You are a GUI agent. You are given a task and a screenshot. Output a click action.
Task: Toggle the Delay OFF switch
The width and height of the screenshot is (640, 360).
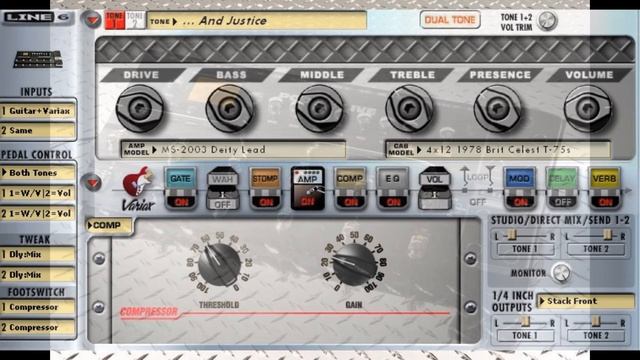(562, 202)
